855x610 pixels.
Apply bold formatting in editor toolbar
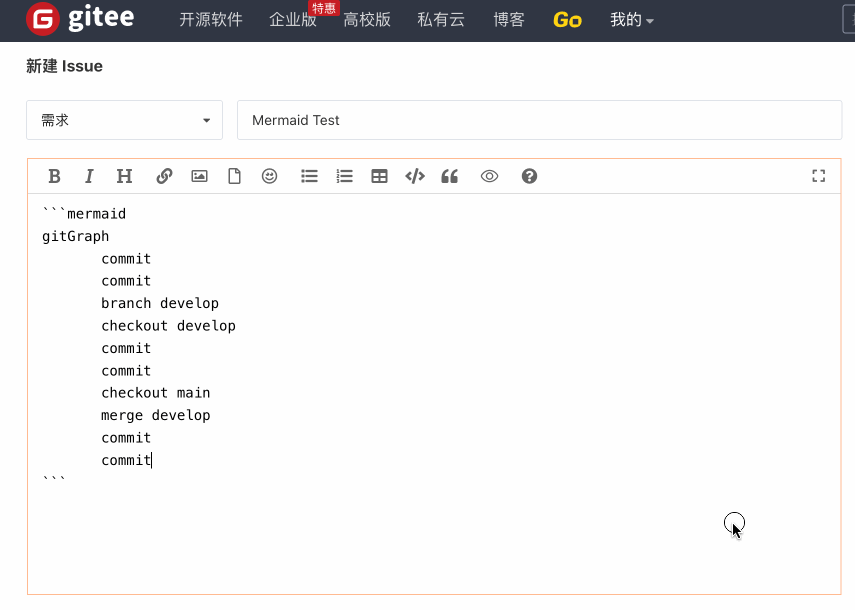click(54, 176)
